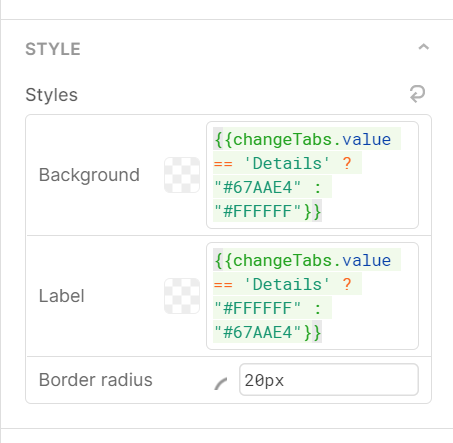
Task: Open the Background color swatch
Action: (x=182, y=175)
